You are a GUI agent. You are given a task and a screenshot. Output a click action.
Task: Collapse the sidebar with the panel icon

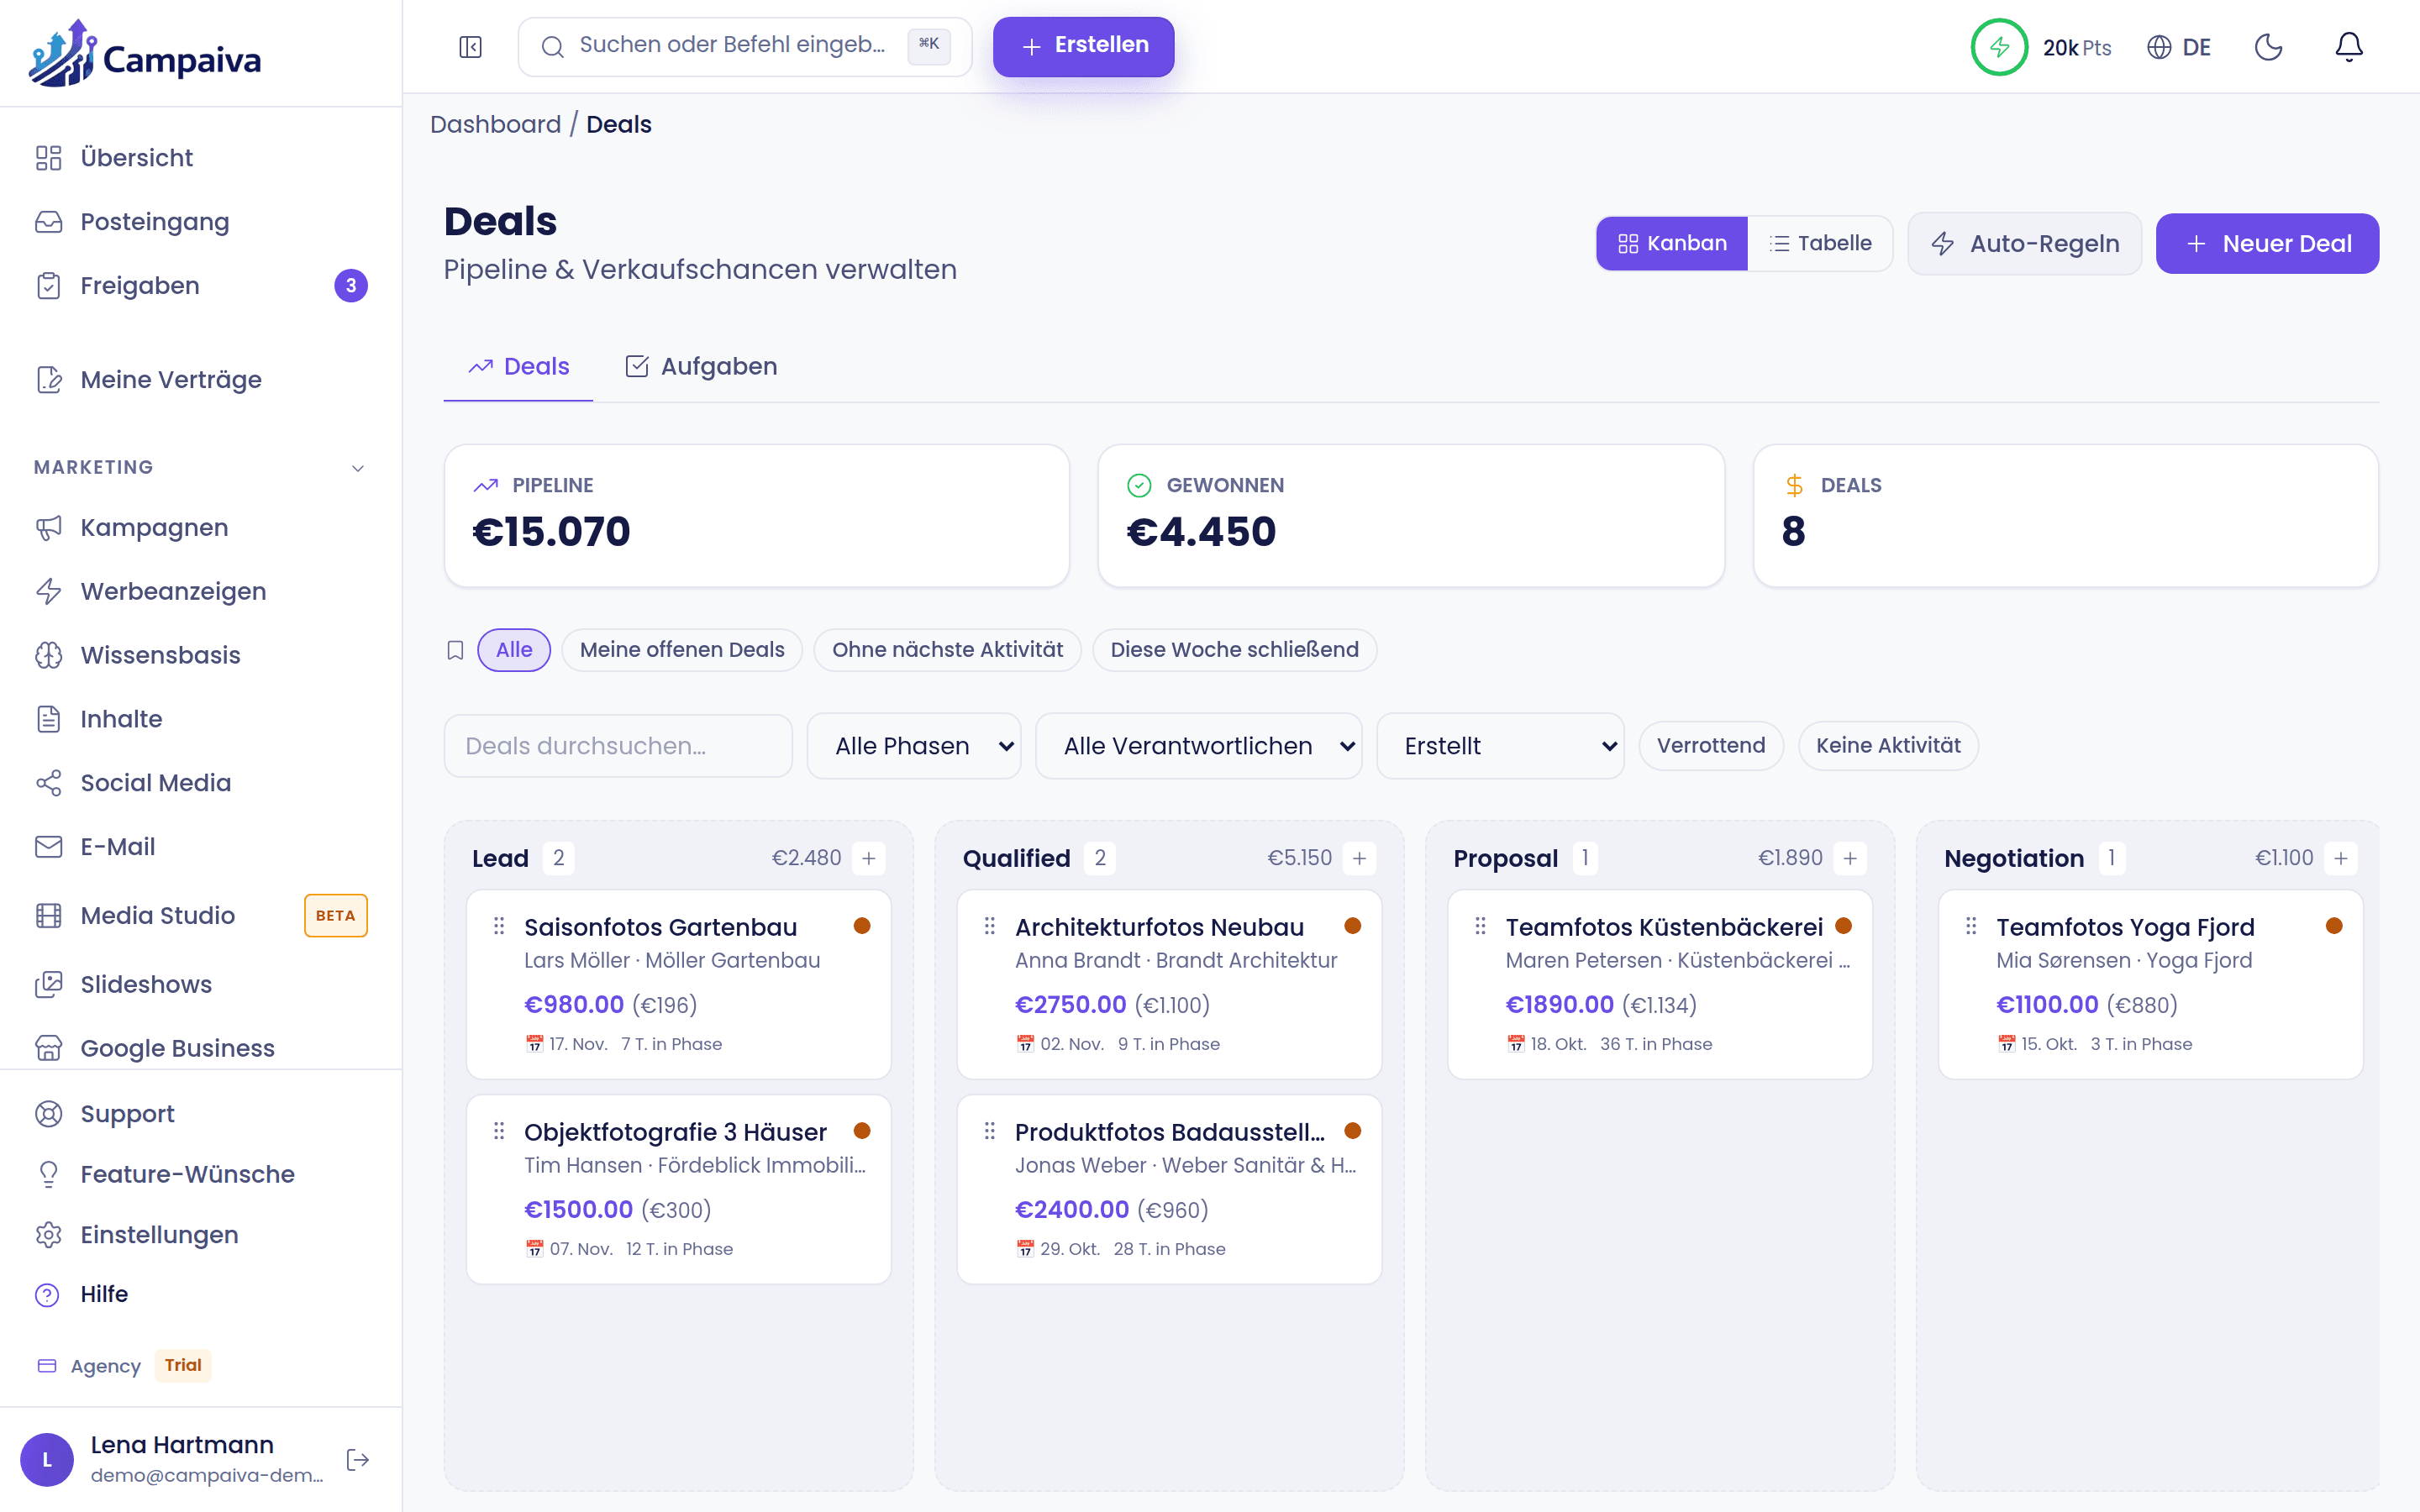[470, 47]
